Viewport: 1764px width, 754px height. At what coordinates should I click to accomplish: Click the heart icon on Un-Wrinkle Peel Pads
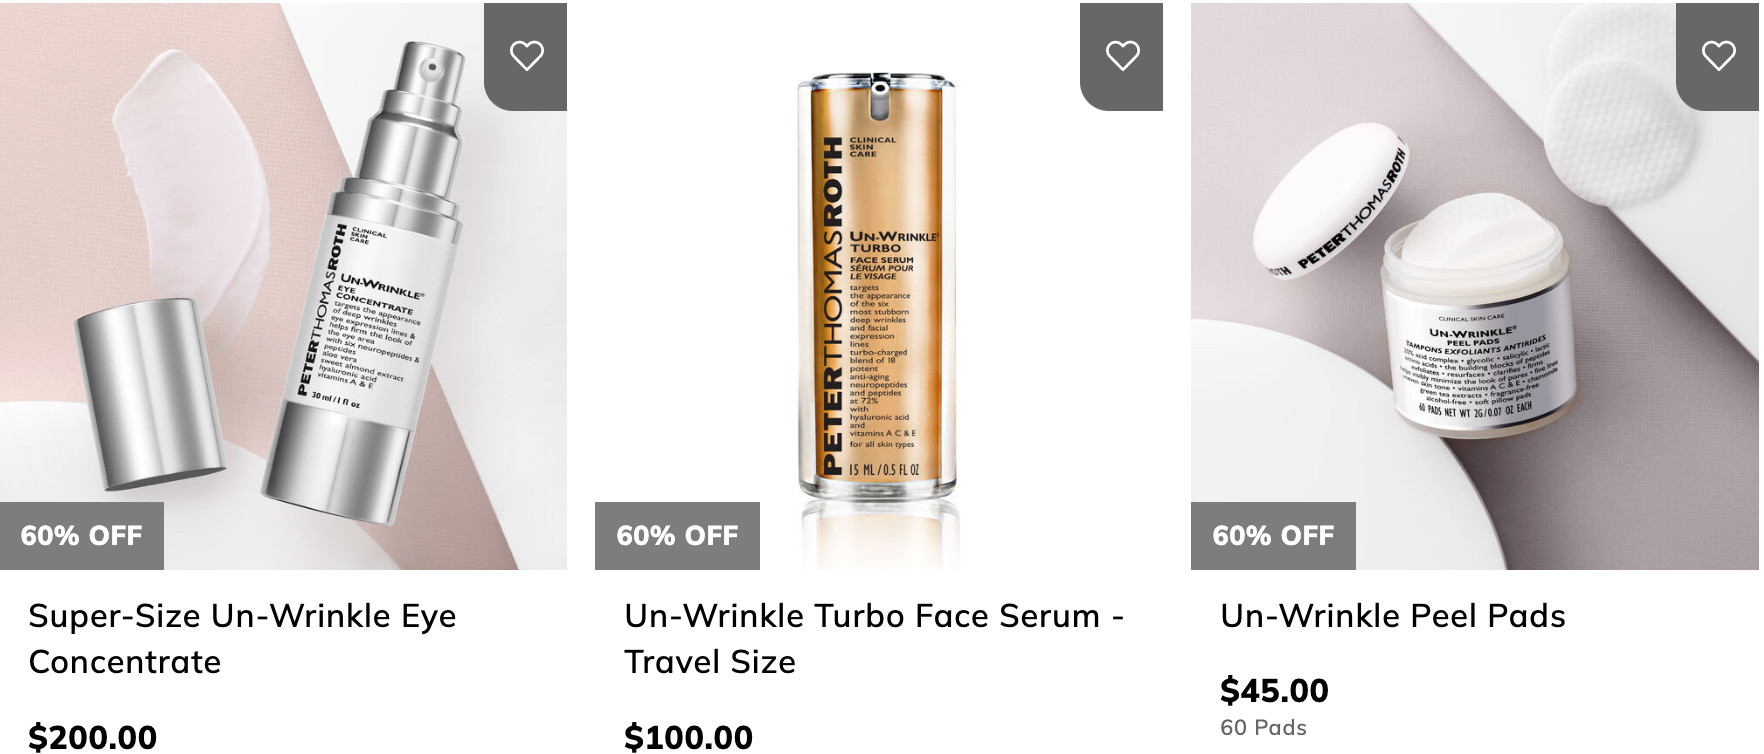pyautogui.click(x=1718, y=56)
